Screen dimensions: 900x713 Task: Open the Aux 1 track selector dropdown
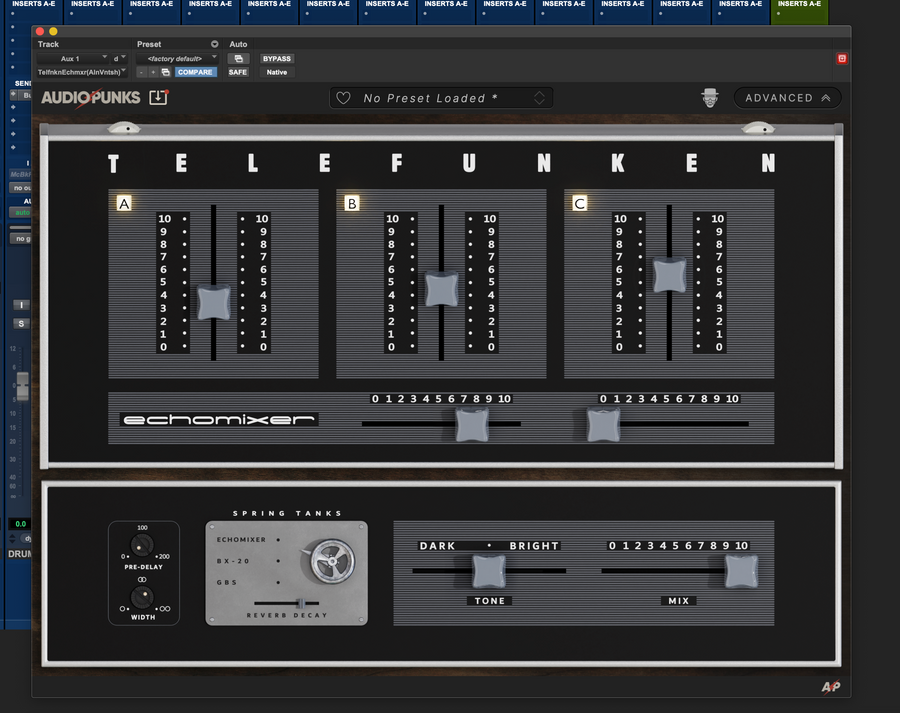72,59
